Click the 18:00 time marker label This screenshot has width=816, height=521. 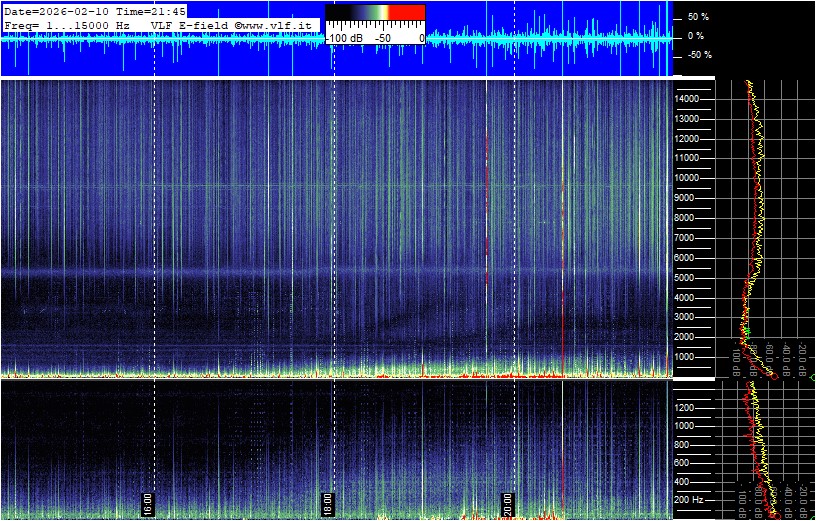click(327, 502)
